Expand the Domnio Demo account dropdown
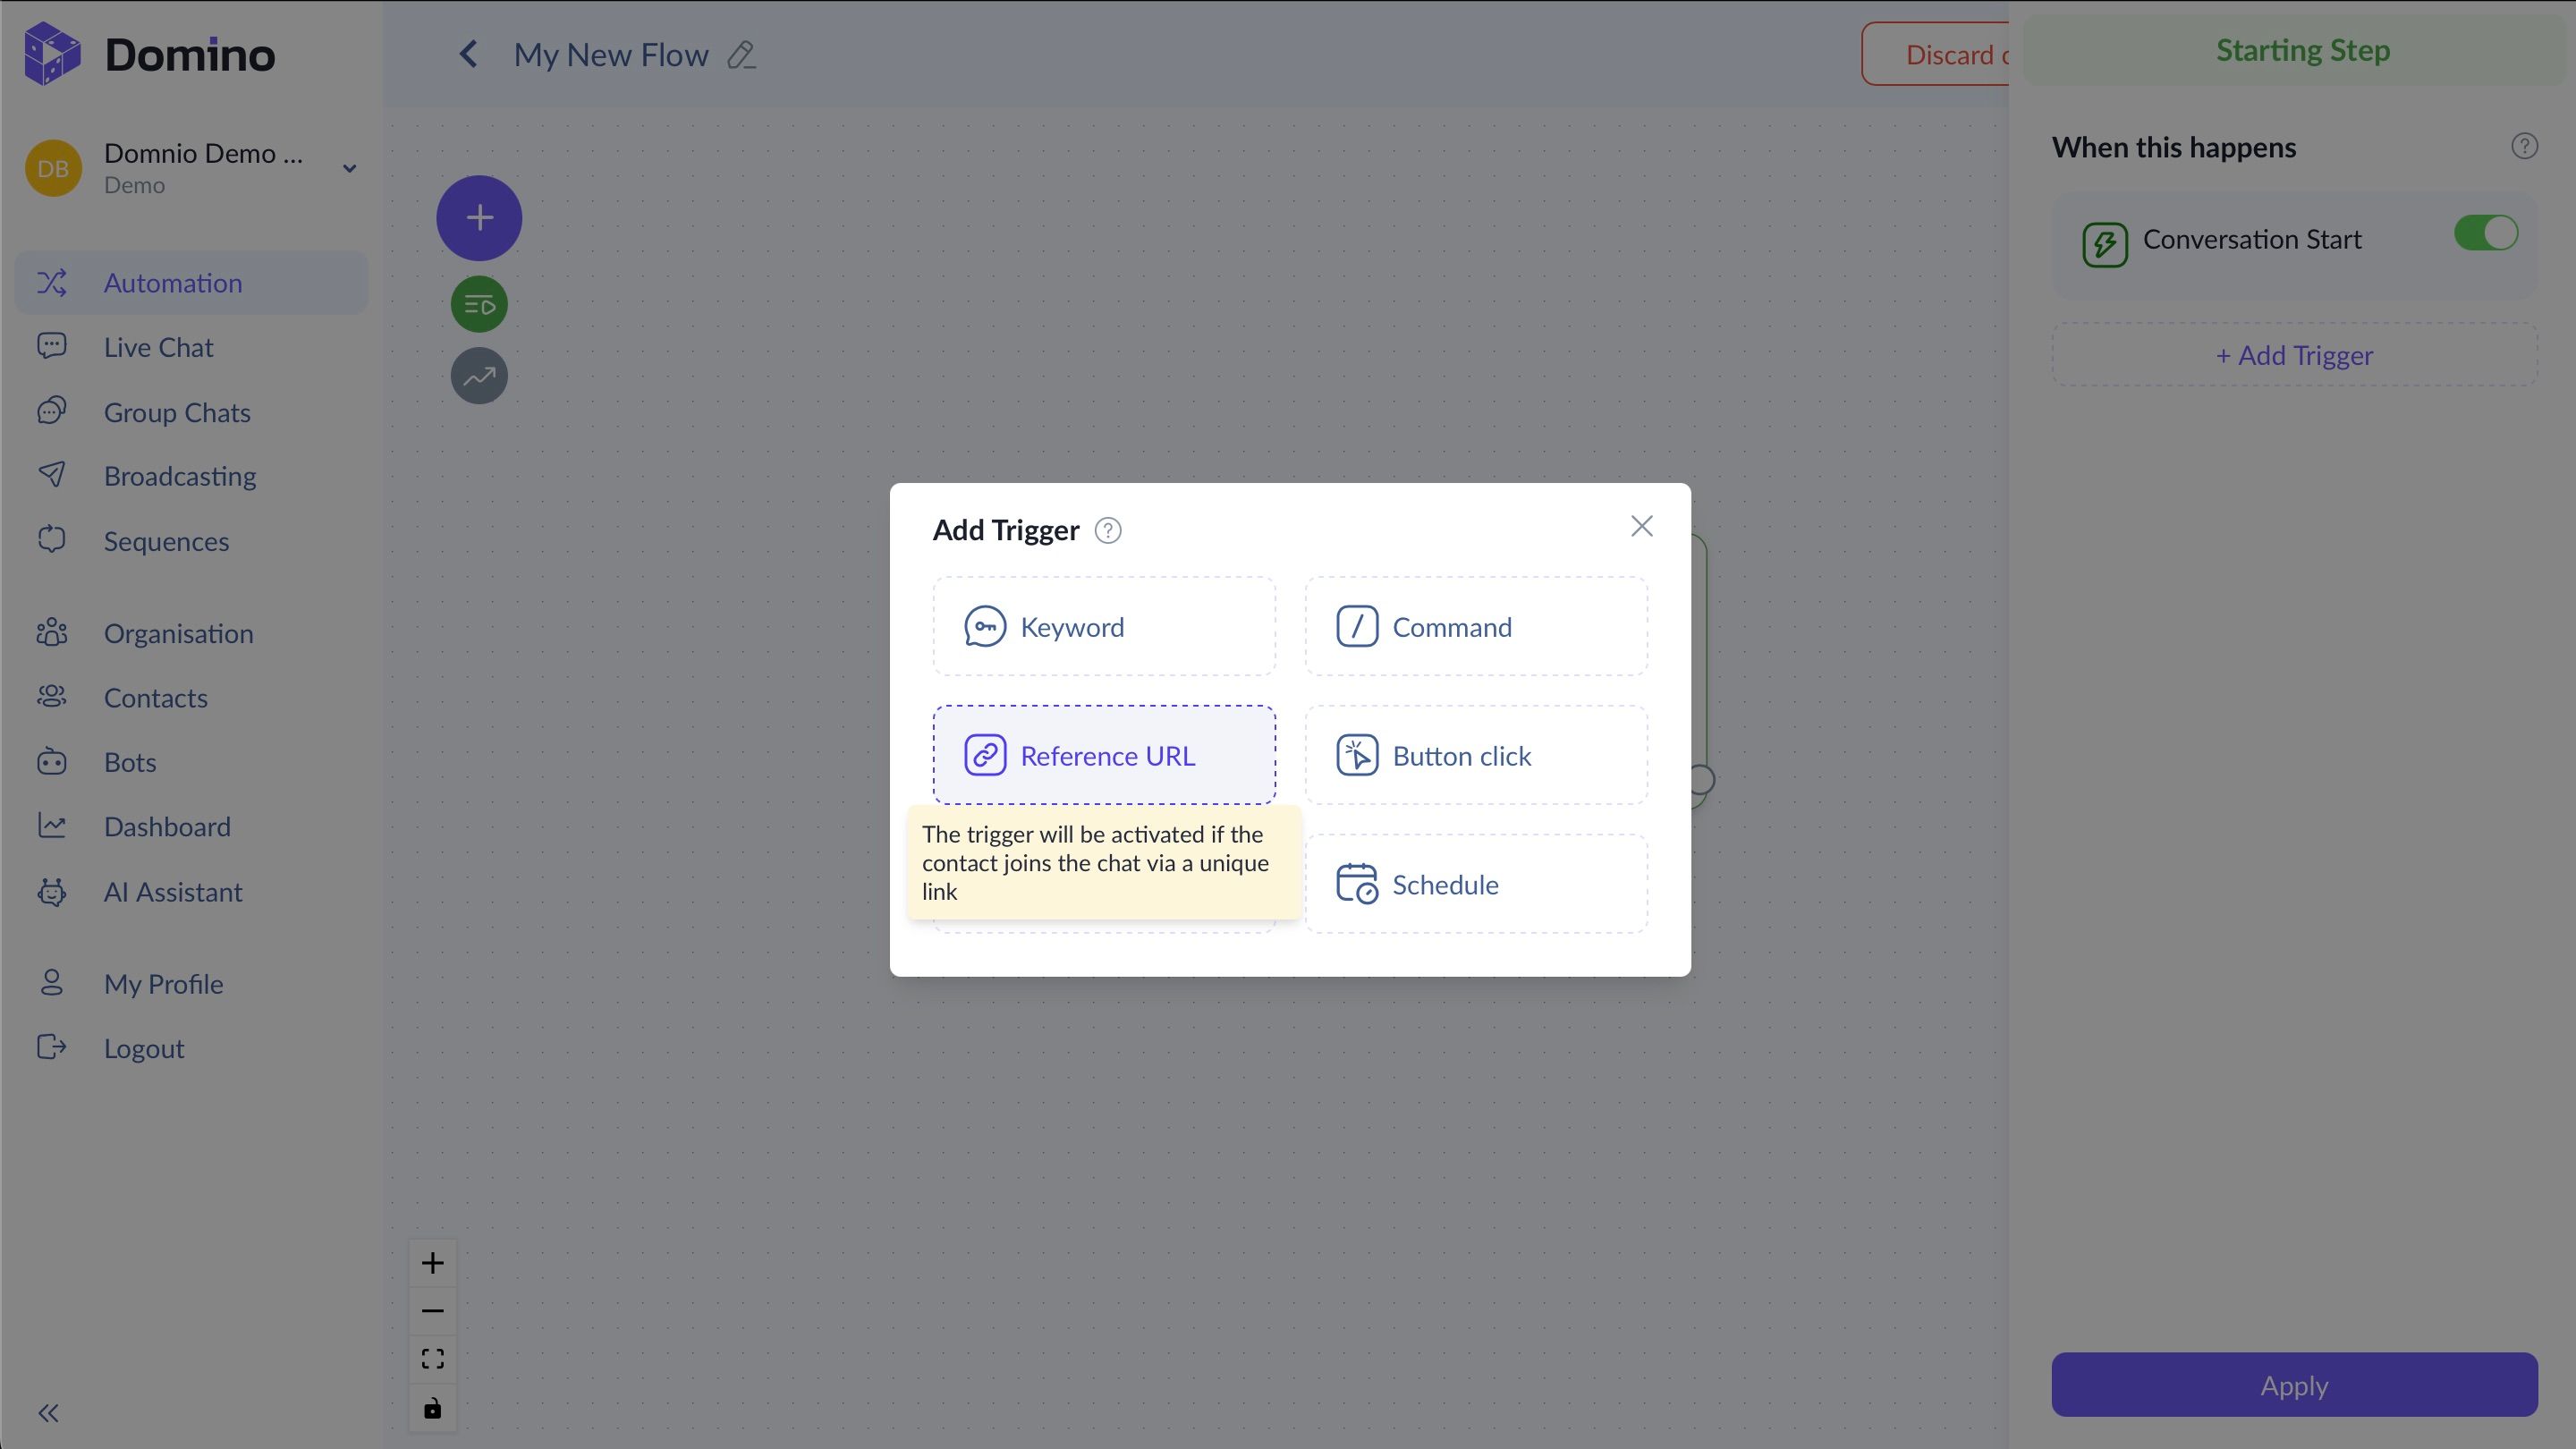 coord(349,168)
